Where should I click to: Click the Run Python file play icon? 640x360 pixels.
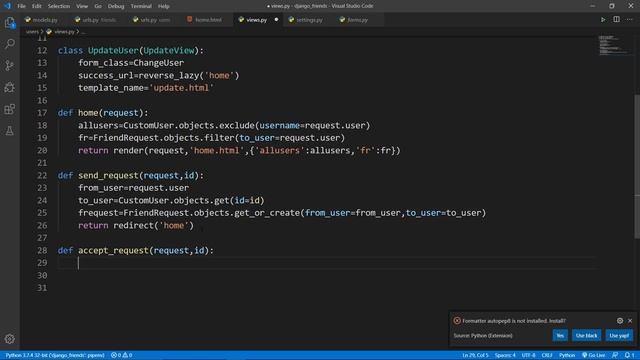coord(603,20)
